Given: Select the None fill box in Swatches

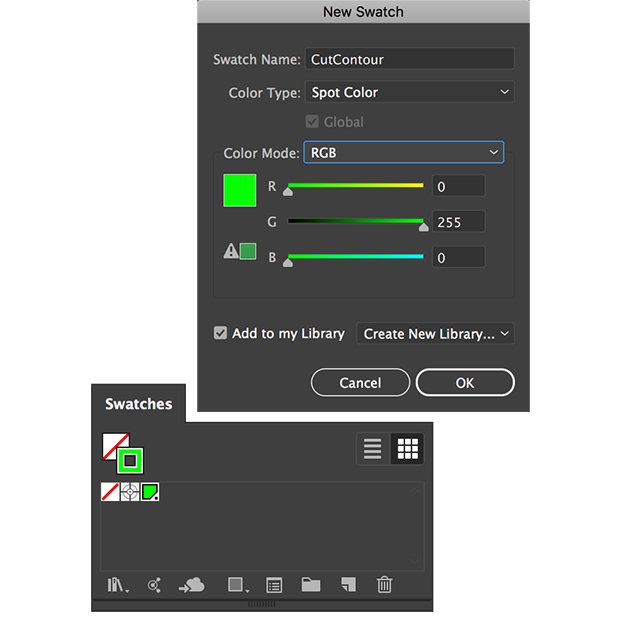Looking at the screenshot, I should pos(112,443).
